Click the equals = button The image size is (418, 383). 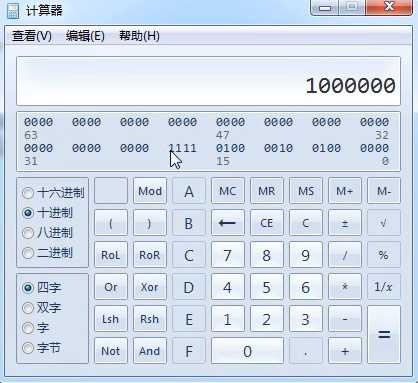tap(384, 335)
